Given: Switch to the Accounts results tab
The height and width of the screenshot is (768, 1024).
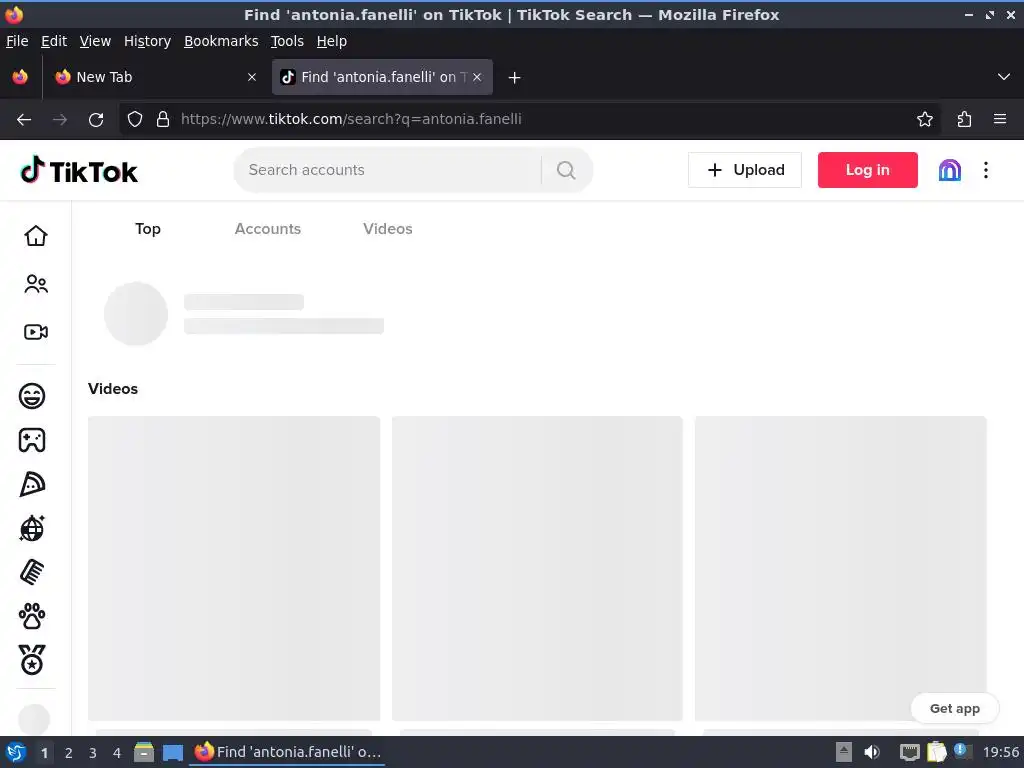Looking at the screenshot, I should (268, 229).
